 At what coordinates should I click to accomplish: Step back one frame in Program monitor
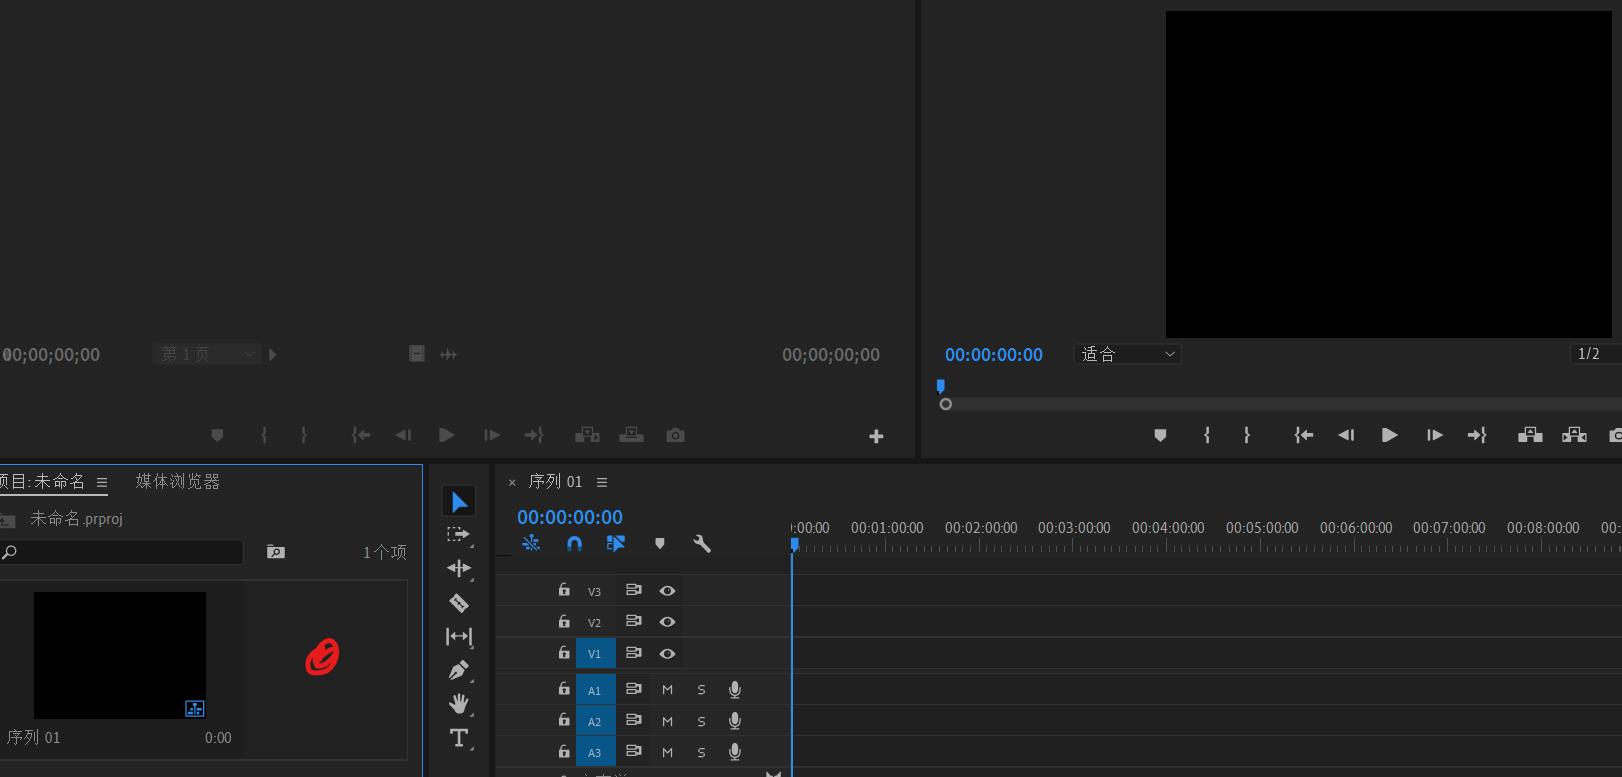1346,435
